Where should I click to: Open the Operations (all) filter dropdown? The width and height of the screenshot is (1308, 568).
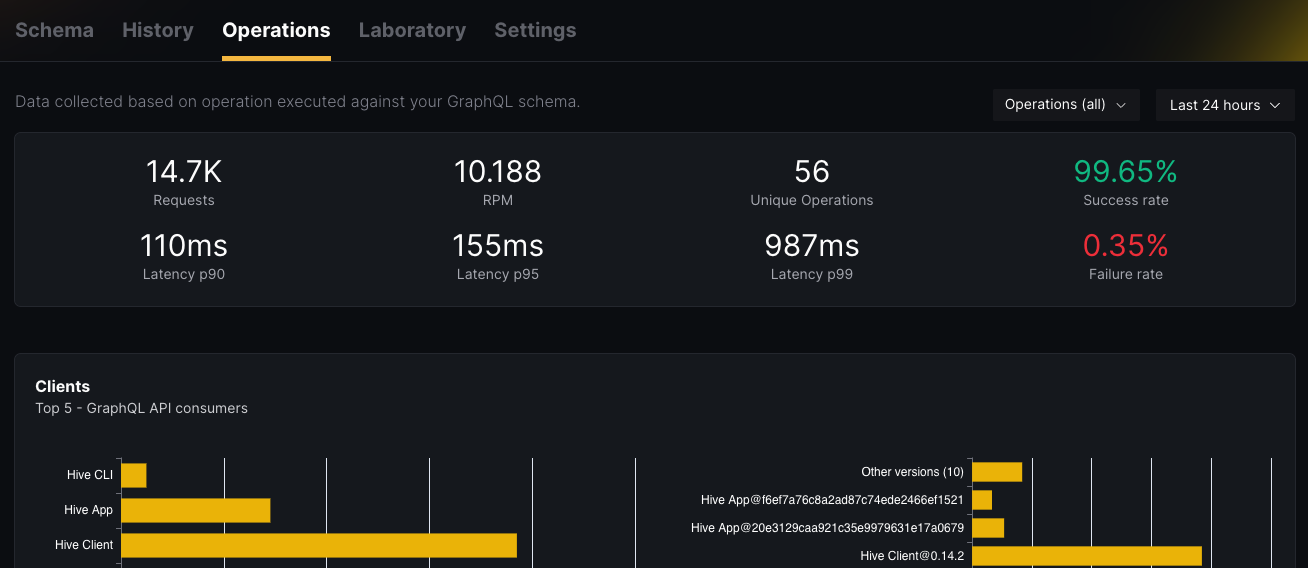[x=1056, y=105]
